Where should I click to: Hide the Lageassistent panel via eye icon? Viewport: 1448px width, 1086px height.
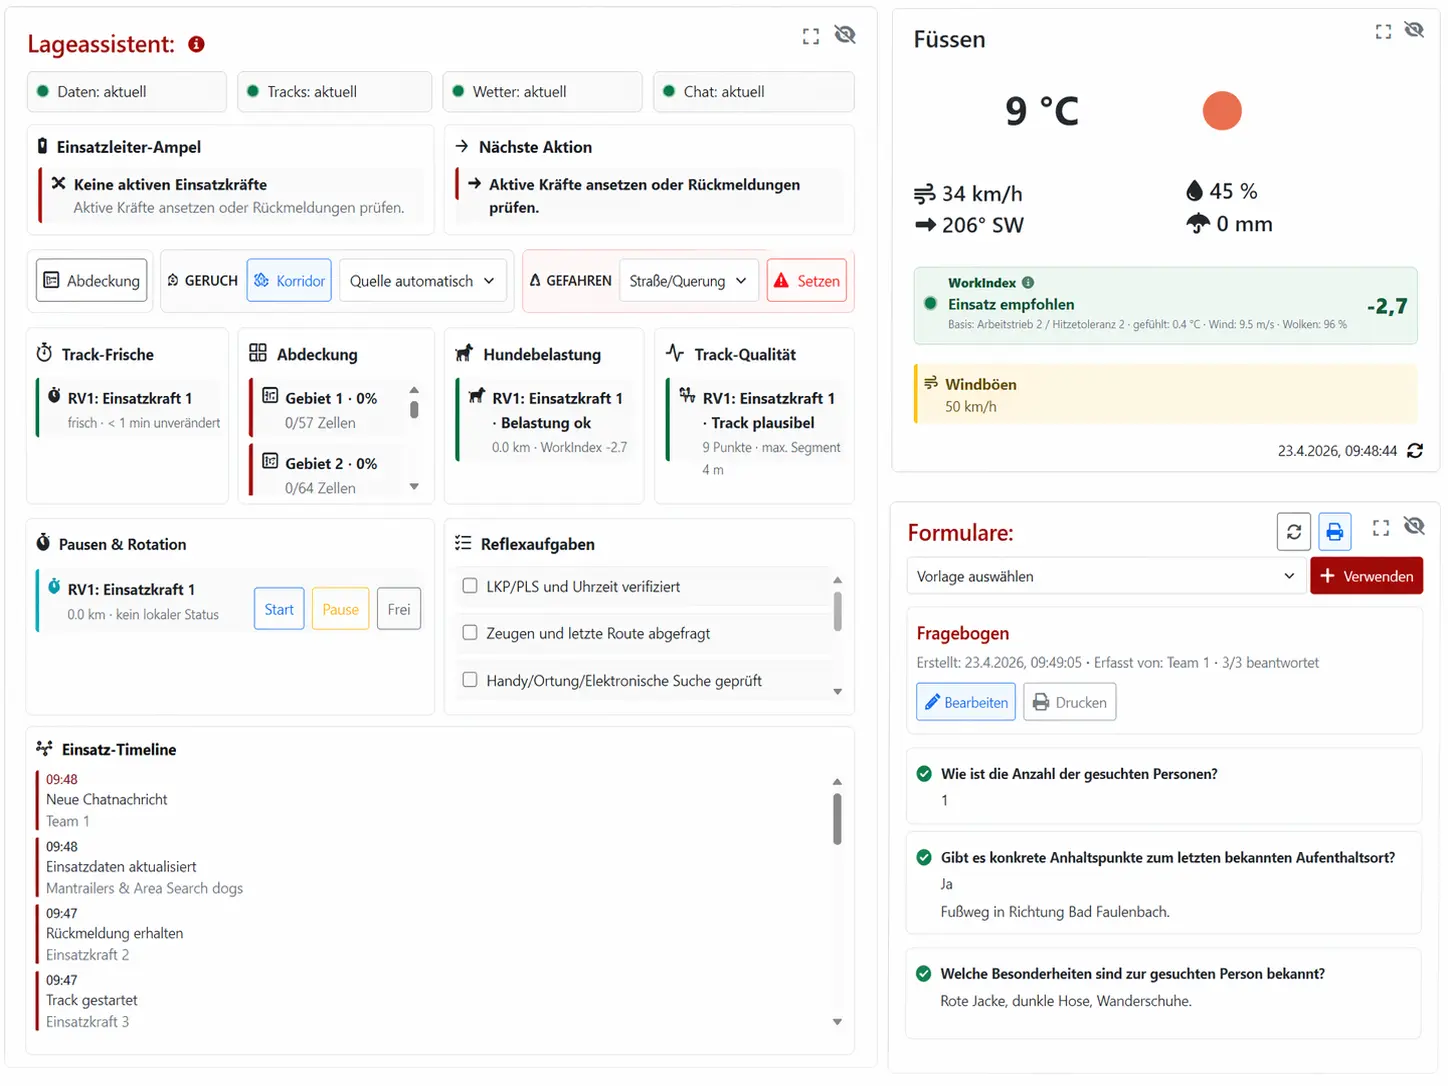click(x=845, y=35)
